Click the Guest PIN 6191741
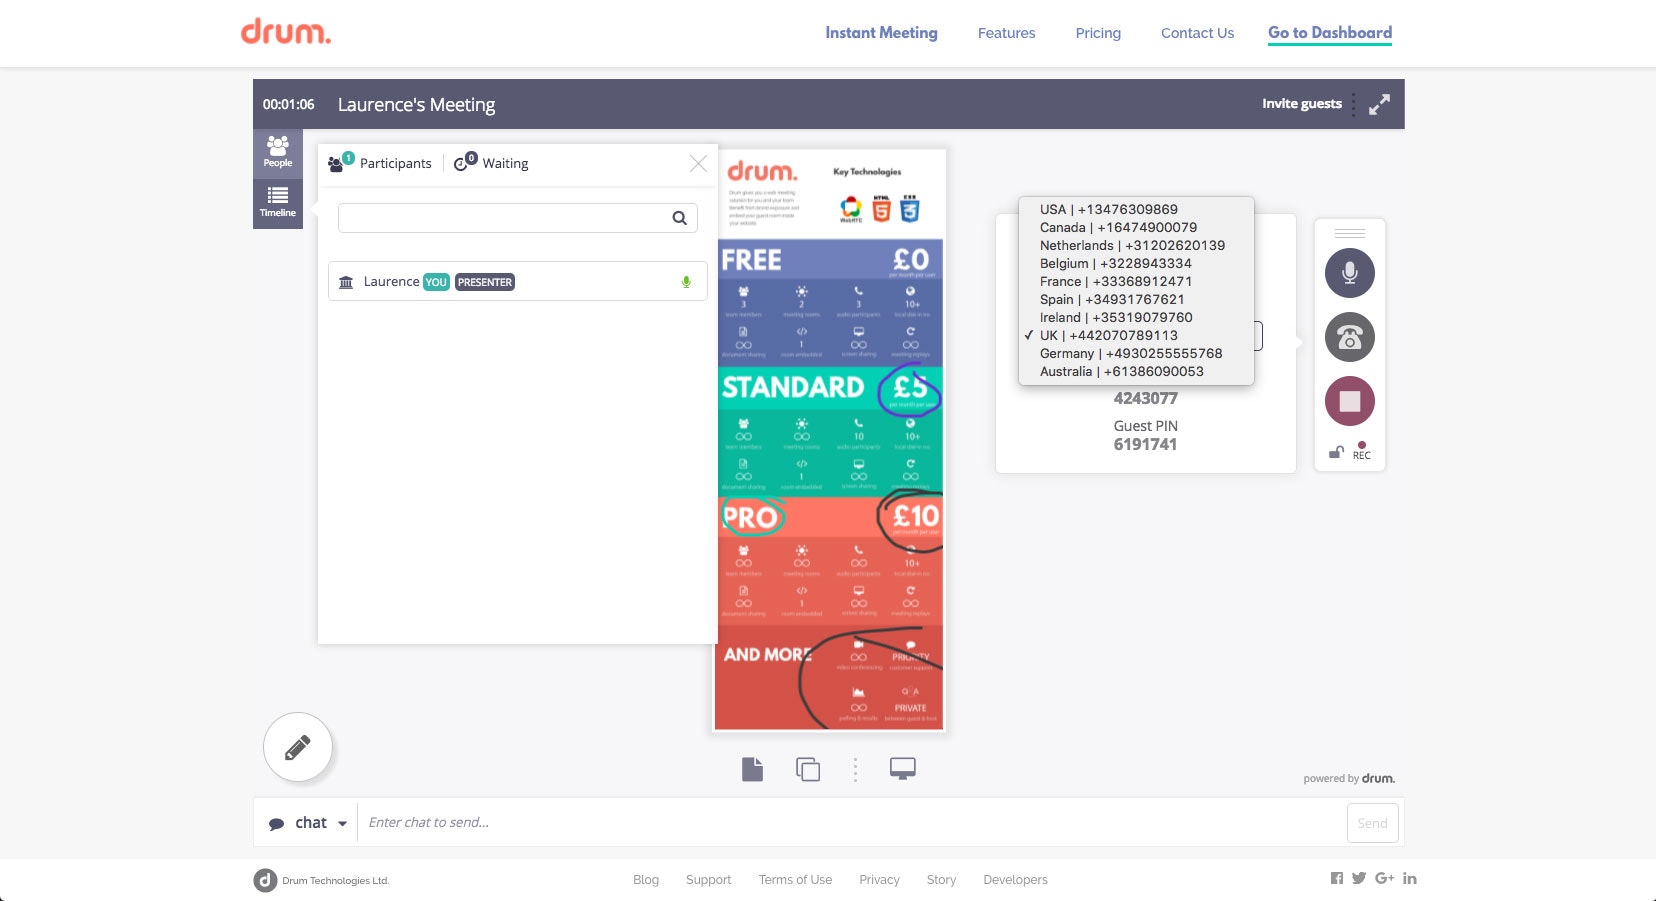The width and height of the screenshot is (1656, 901). click(1146, 444)
